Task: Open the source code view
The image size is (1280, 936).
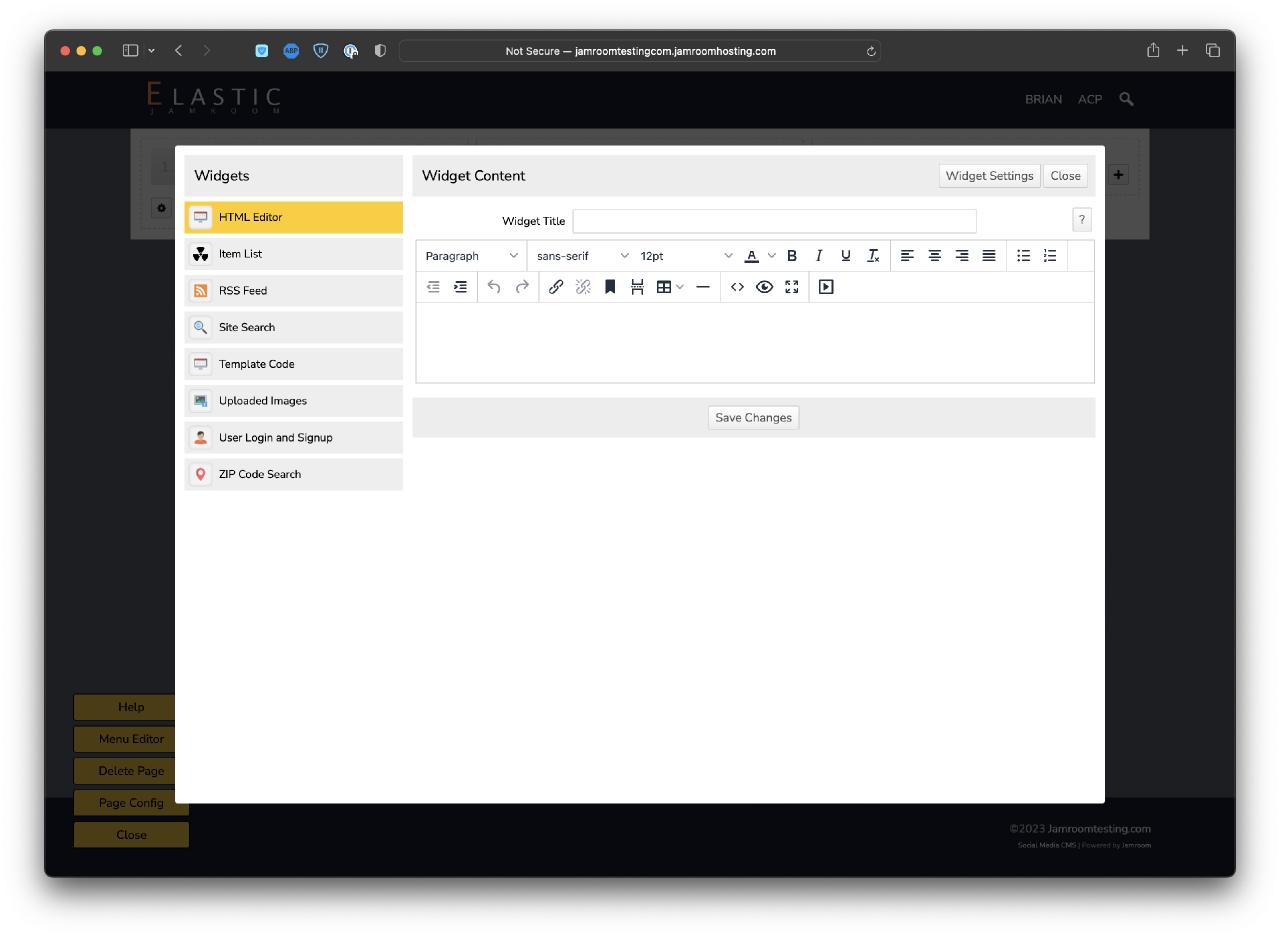Action: click(x=737, y=287)
